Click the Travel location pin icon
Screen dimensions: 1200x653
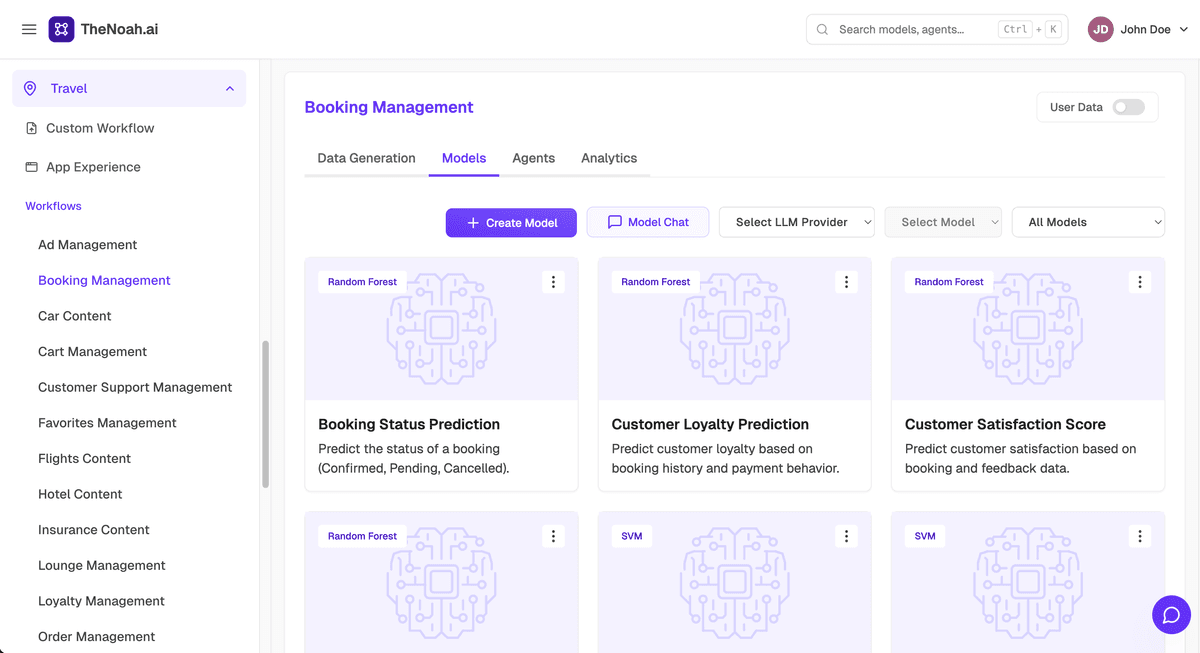tap(30, 88)
